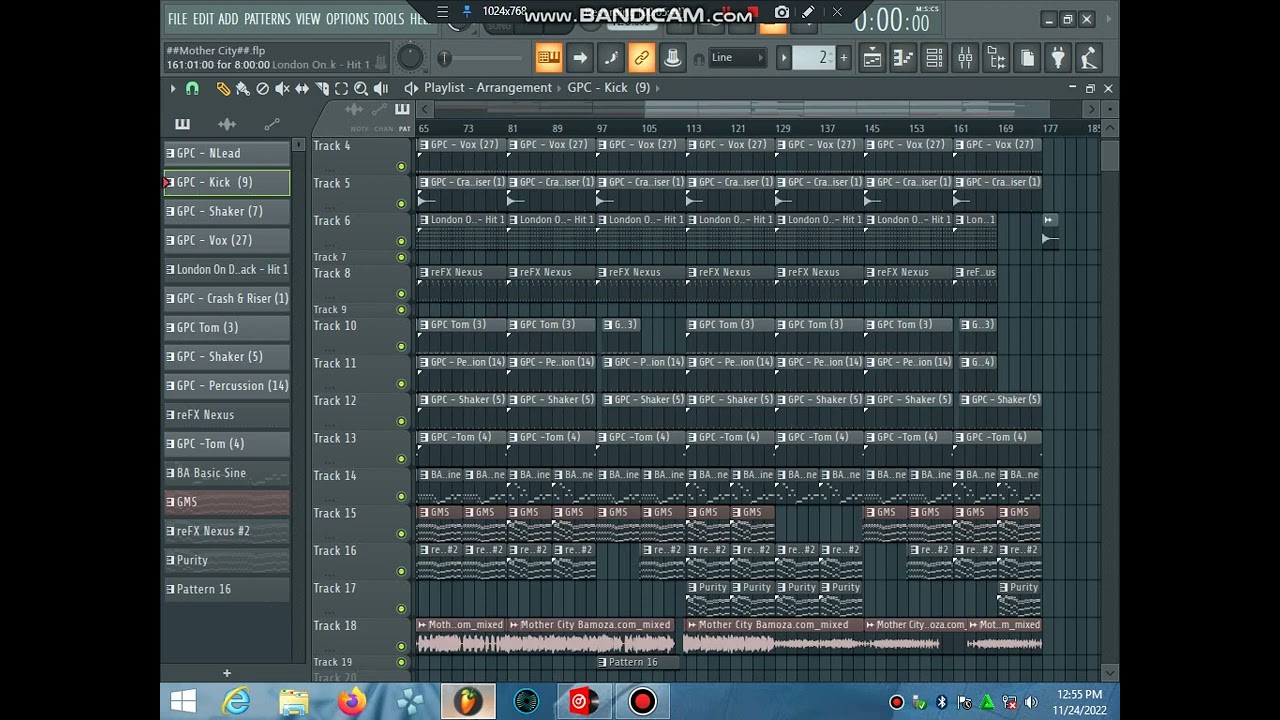Select the Slip tool in playlist toolbar

[302, 88]
